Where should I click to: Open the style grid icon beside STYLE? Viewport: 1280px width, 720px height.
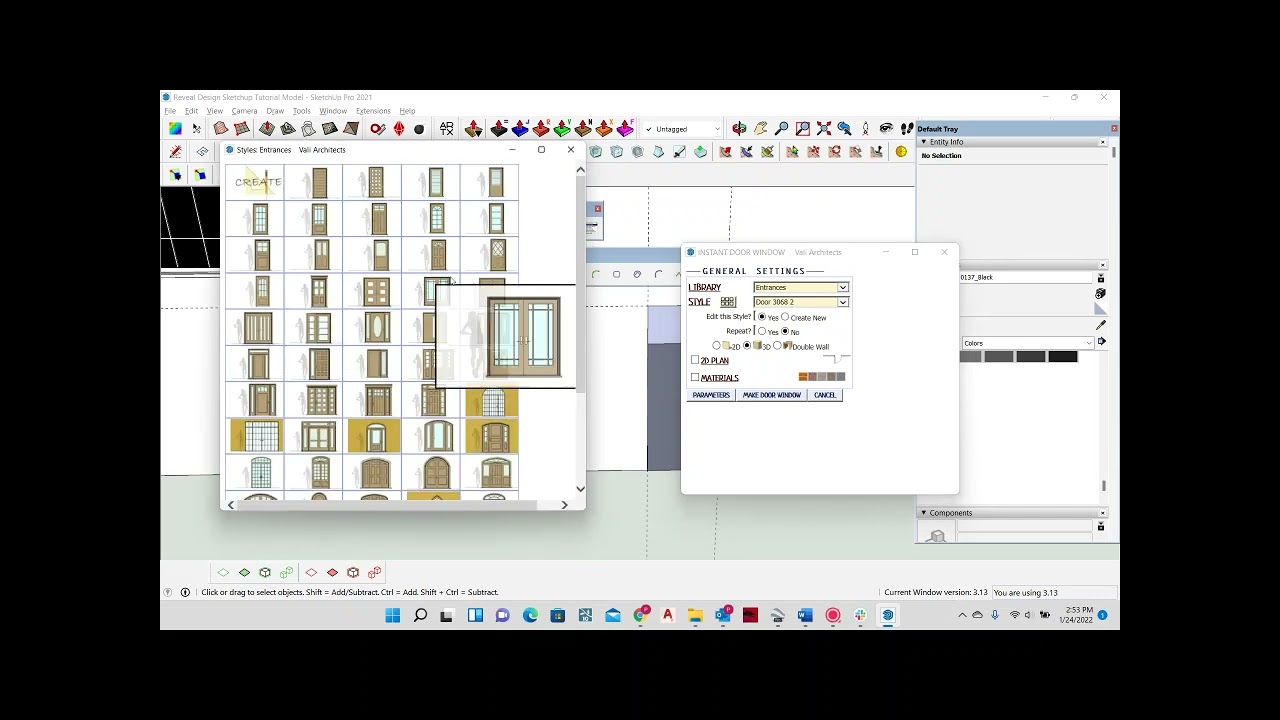click(x=728, y=302)
